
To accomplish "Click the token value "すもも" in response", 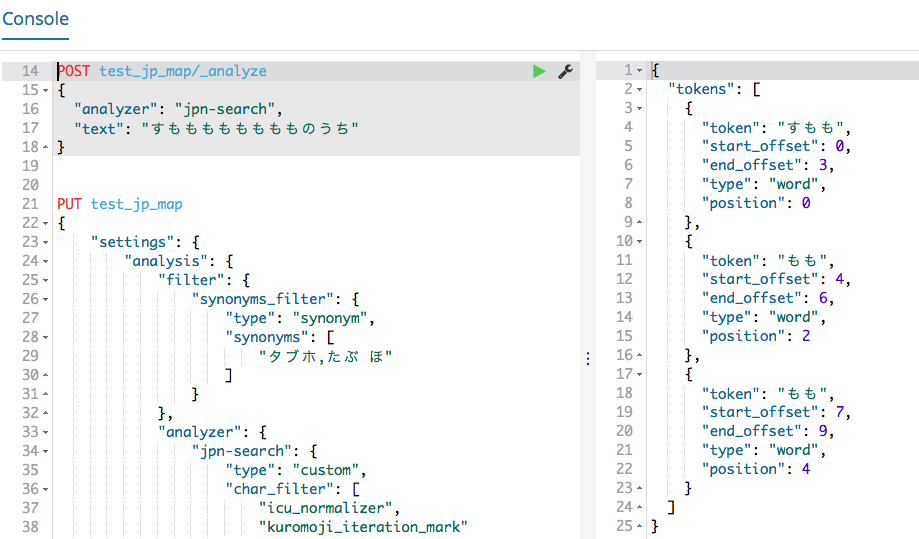I will coord(811,128).
